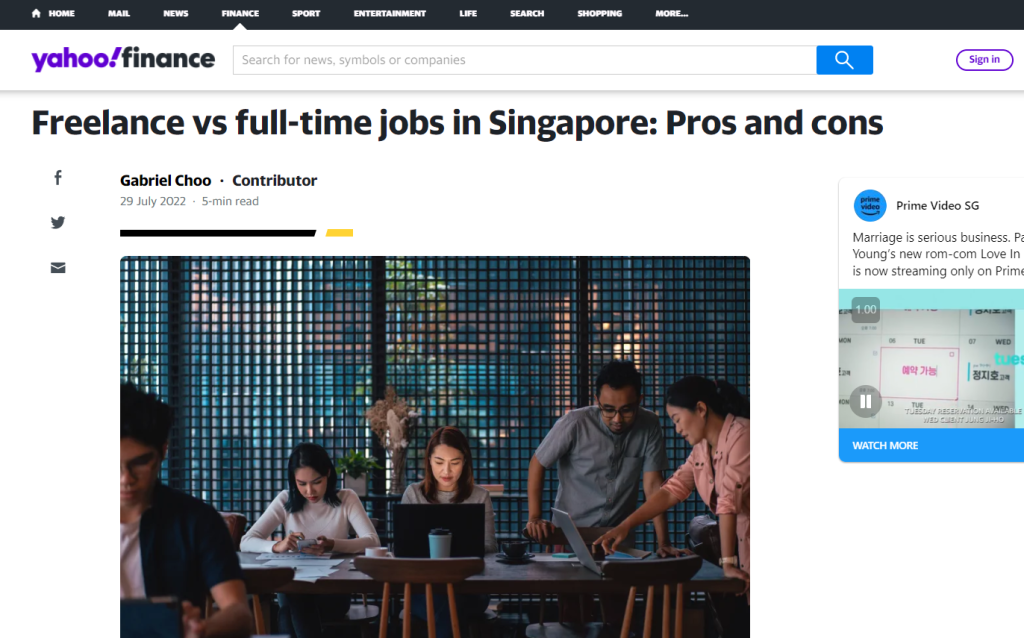Select the Finance navigation tab
This screenshot has height=638, width=1024.
click(x=240, y=13)
